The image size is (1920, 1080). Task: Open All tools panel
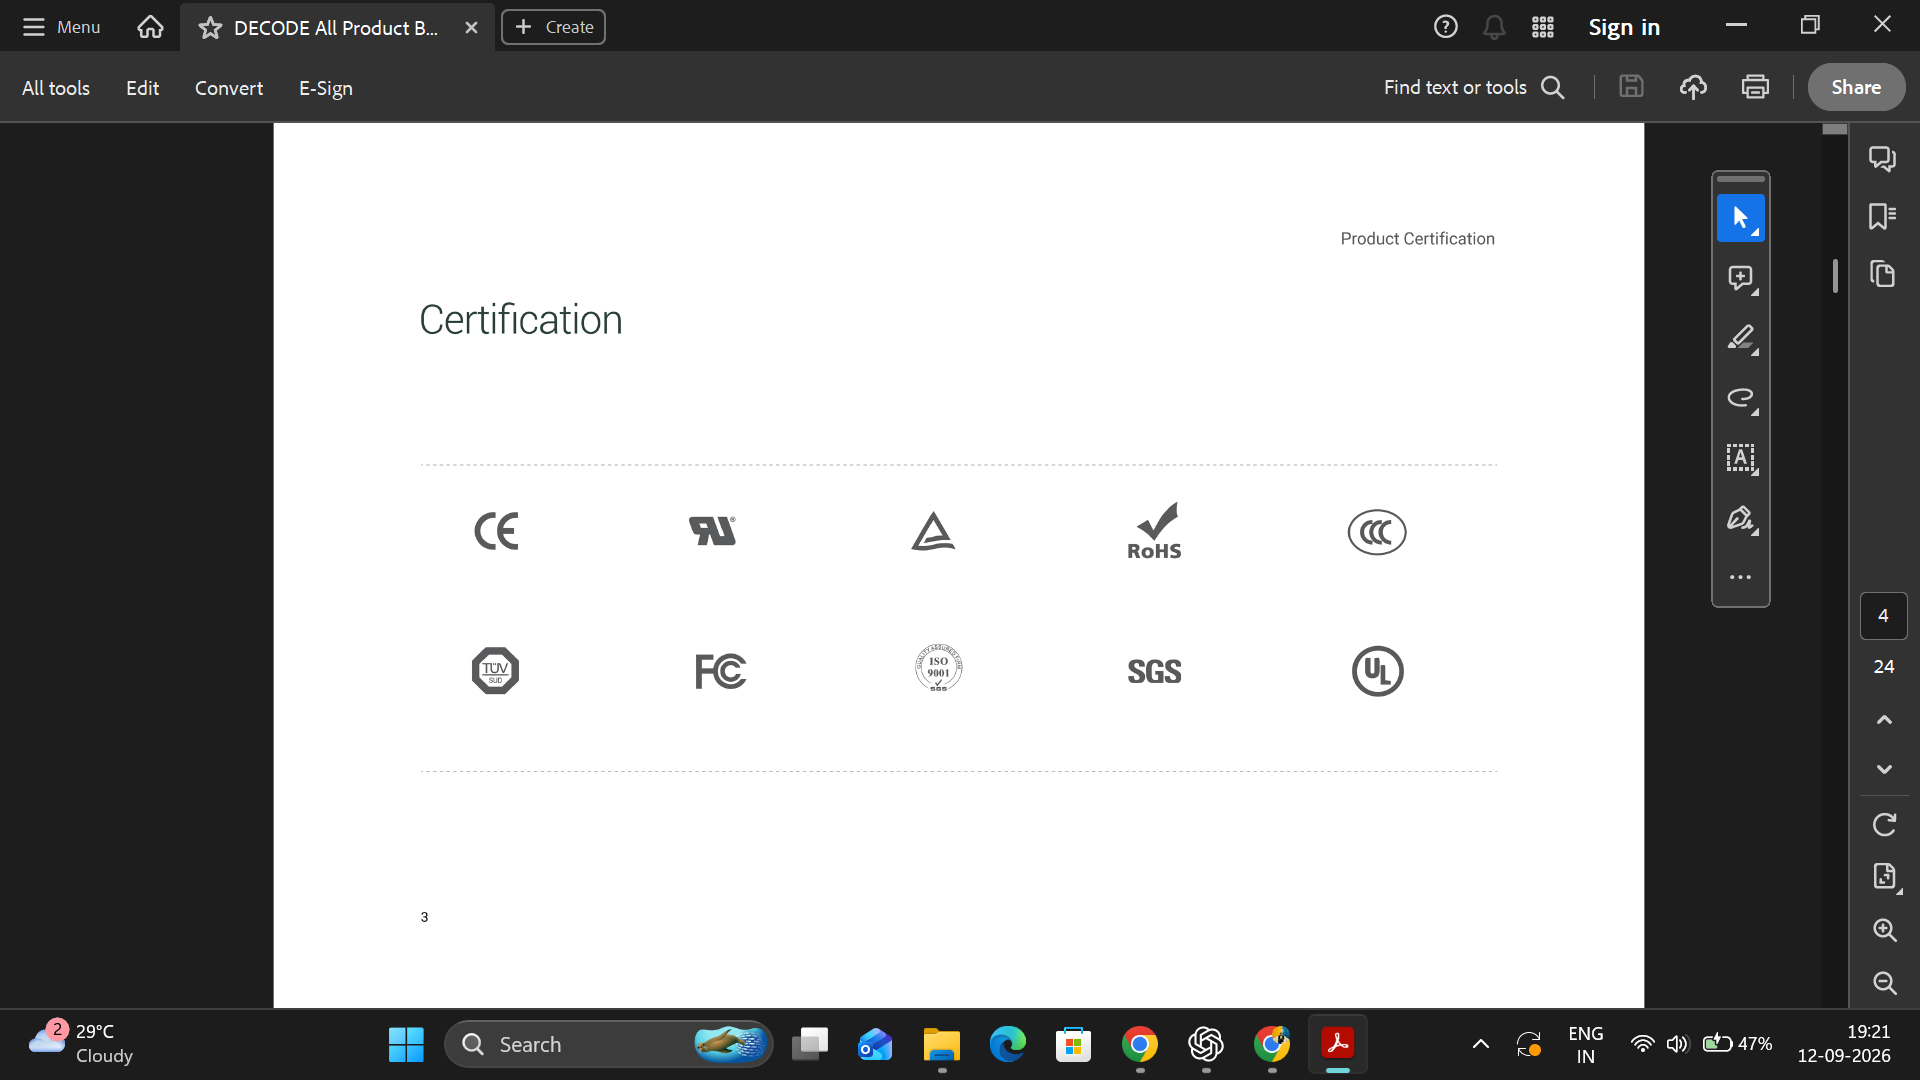[56, 88]
